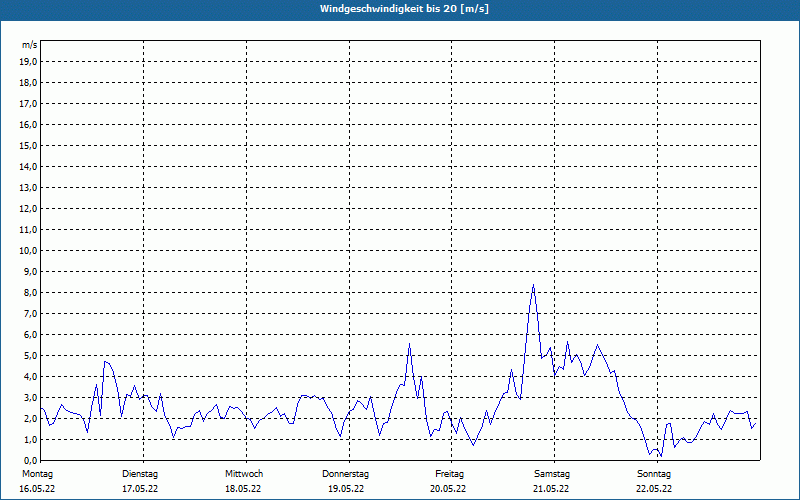Click the 'Mittwoch' day label
The width and height of the screenshot is (800, 500).
pos(244,474)
